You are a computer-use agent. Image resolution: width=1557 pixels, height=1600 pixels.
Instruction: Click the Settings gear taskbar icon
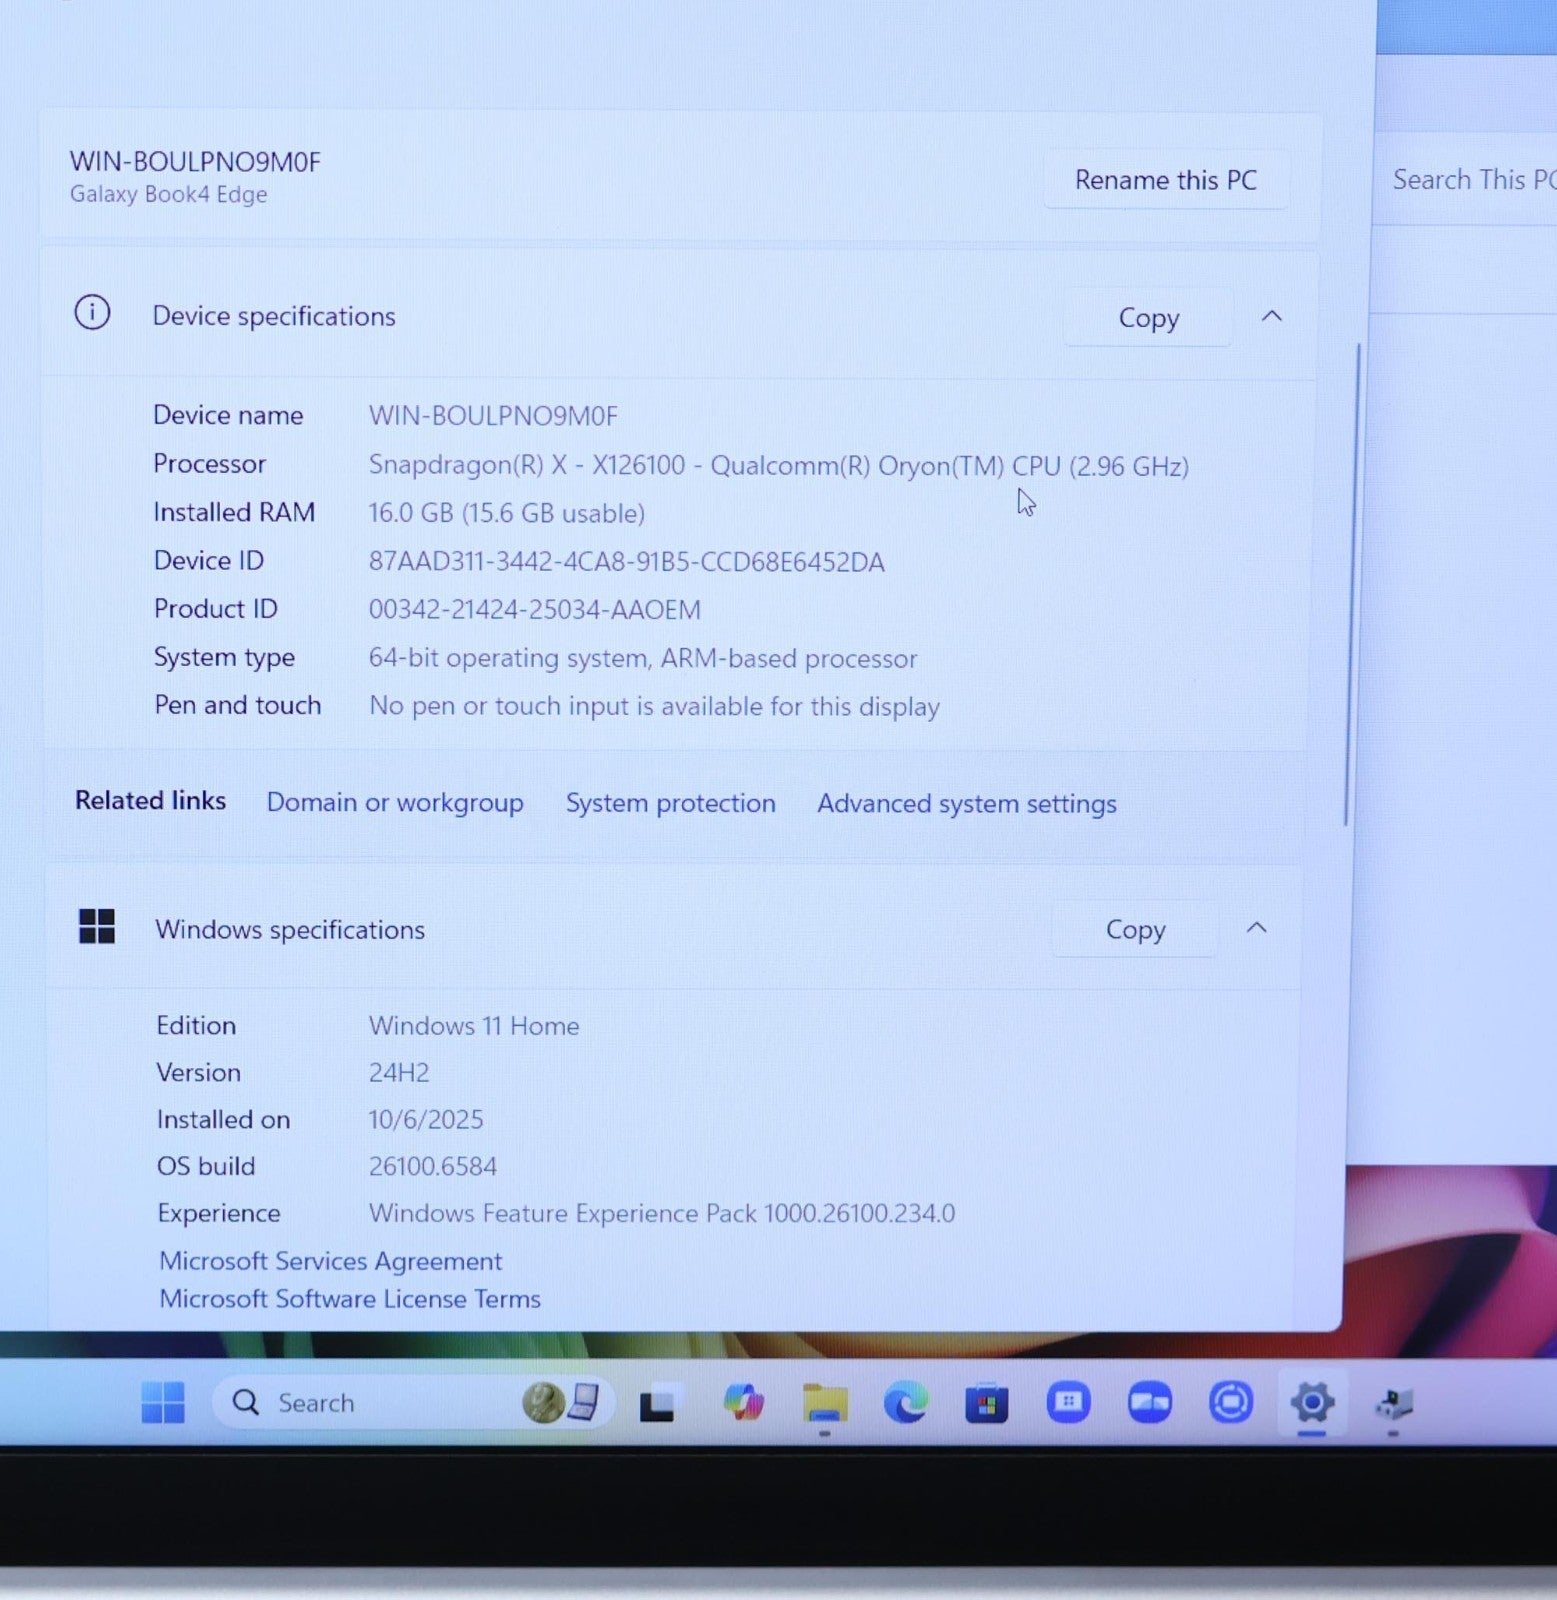(x=1311, y=1402)
